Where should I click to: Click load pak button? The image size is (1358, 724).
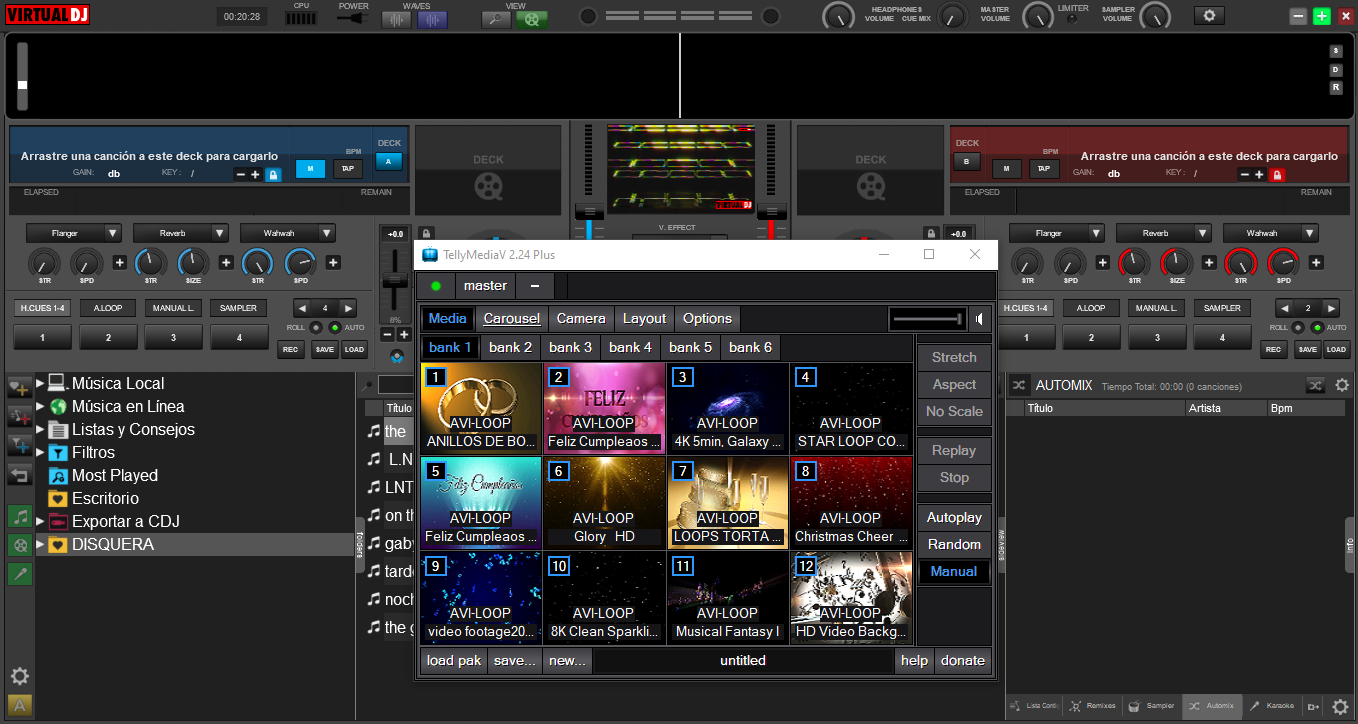(x=454, y=660)
